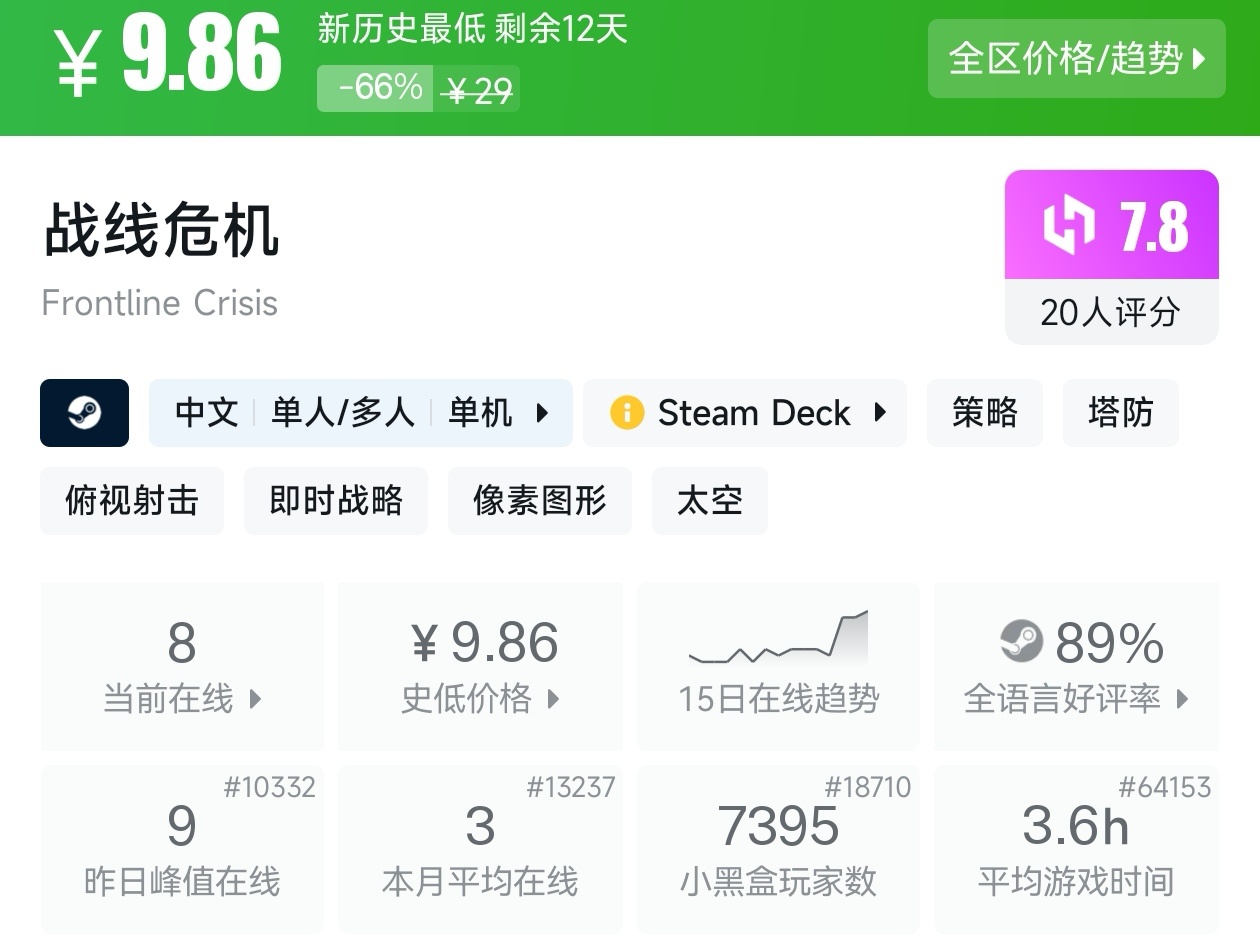This screenshot has width=1260, height=941.
Task: Select the 策略 strategy tag
Action: 985,413
